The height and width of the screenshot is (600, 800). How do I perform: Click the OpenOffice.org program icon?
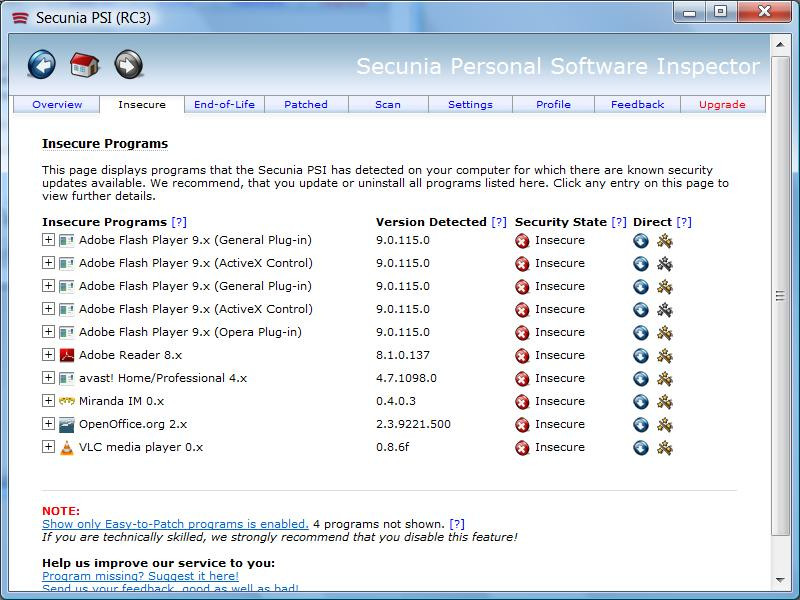67,424
